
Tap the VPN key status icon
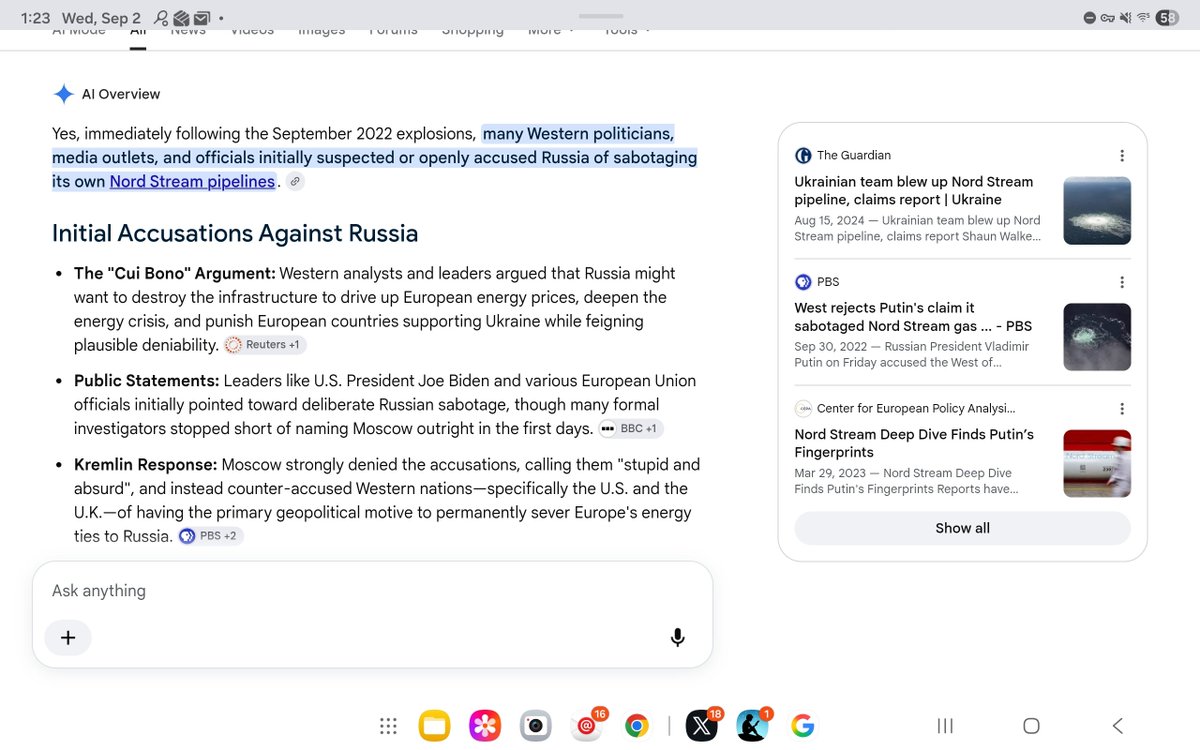pos(1108,18)
